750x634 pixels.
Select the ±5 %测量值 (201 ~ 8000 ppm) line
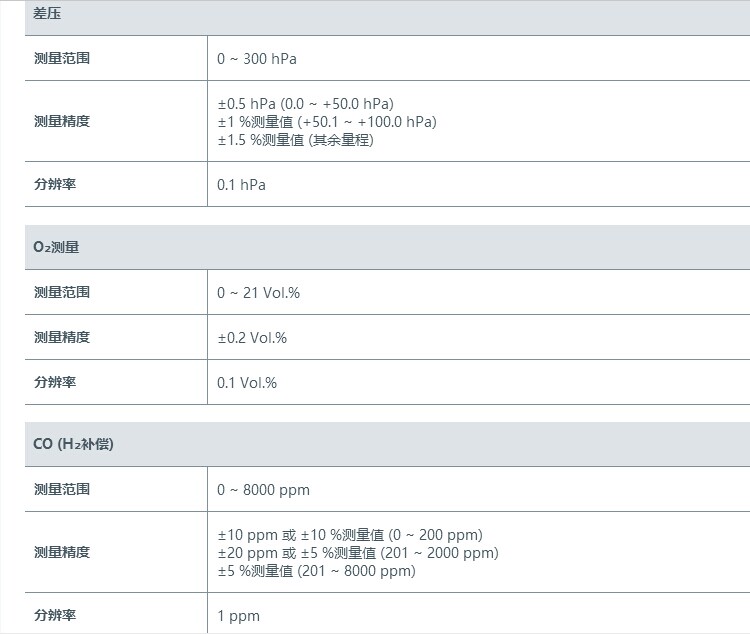(x=316, y=571)
